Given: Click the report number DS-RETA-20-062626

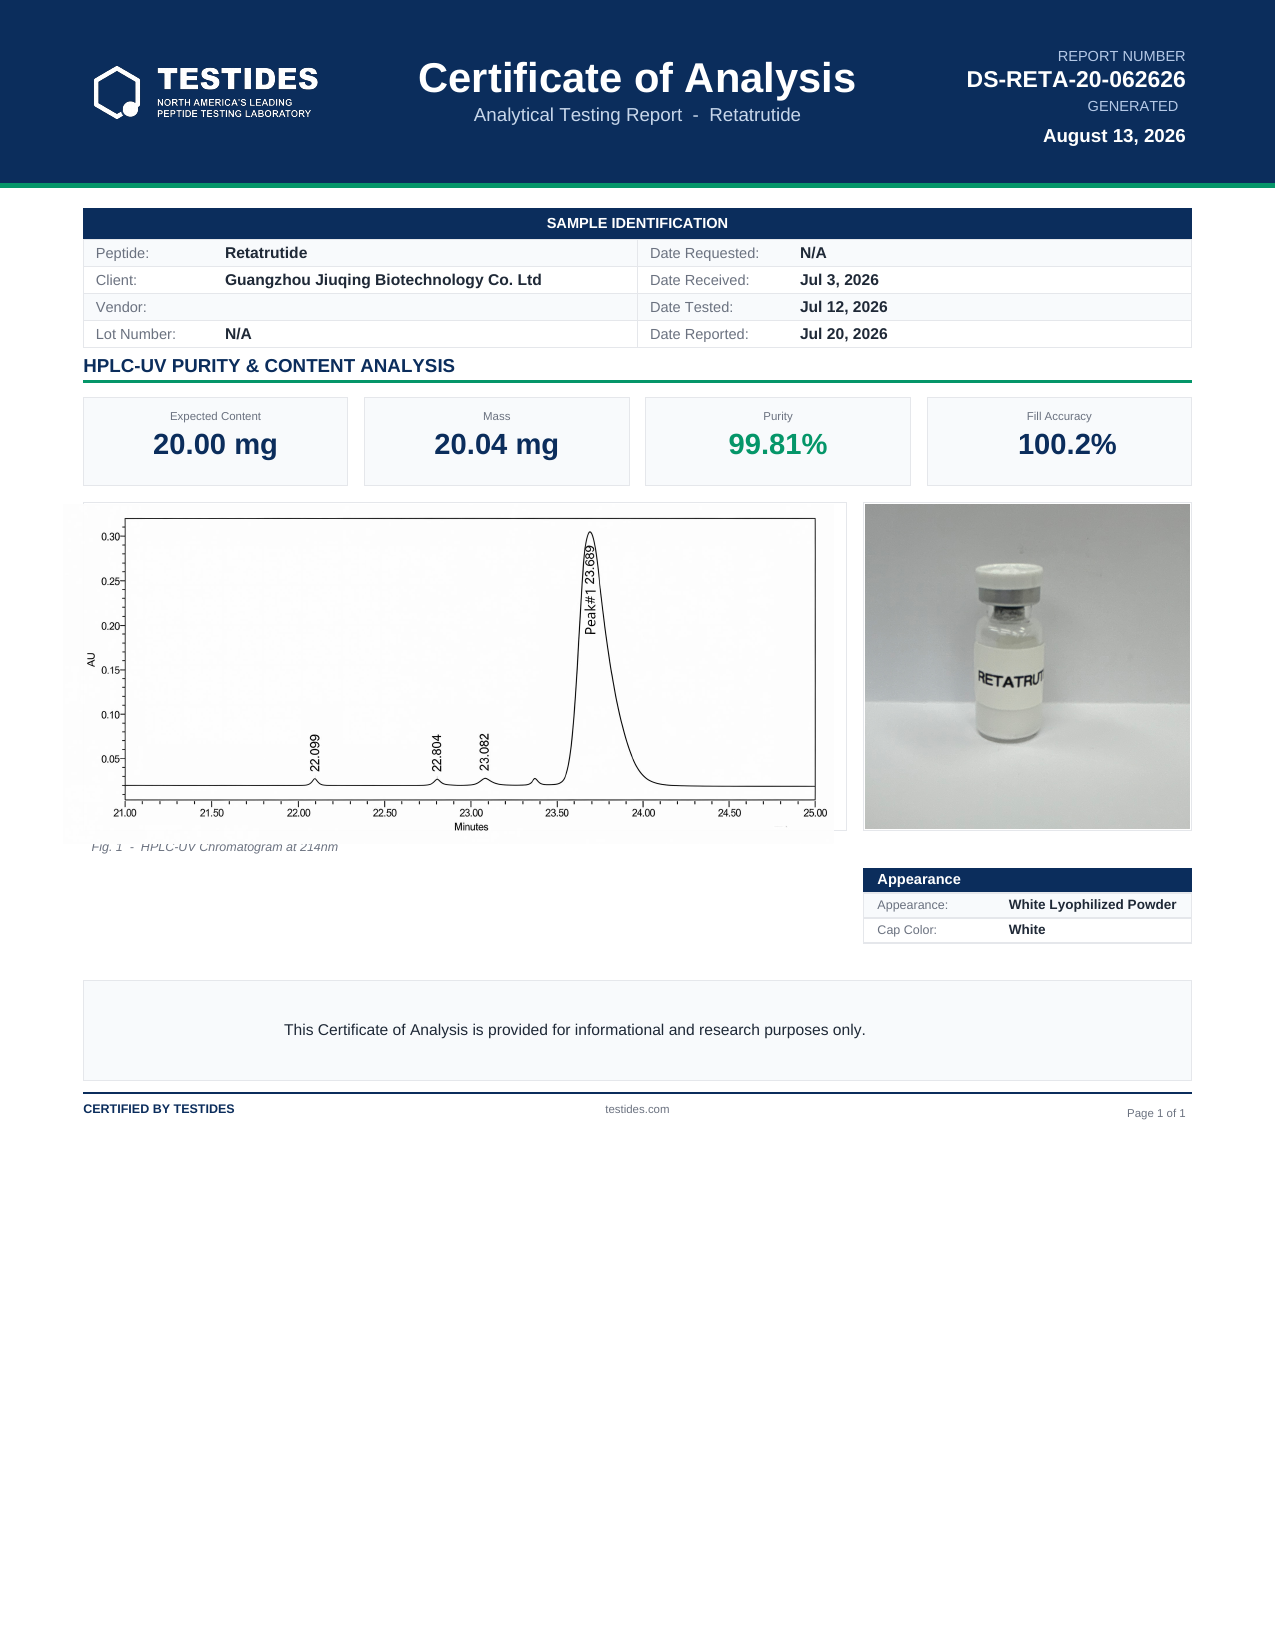Looking at the screenshot, I should pyautogui.click(x=1076, y=80).
